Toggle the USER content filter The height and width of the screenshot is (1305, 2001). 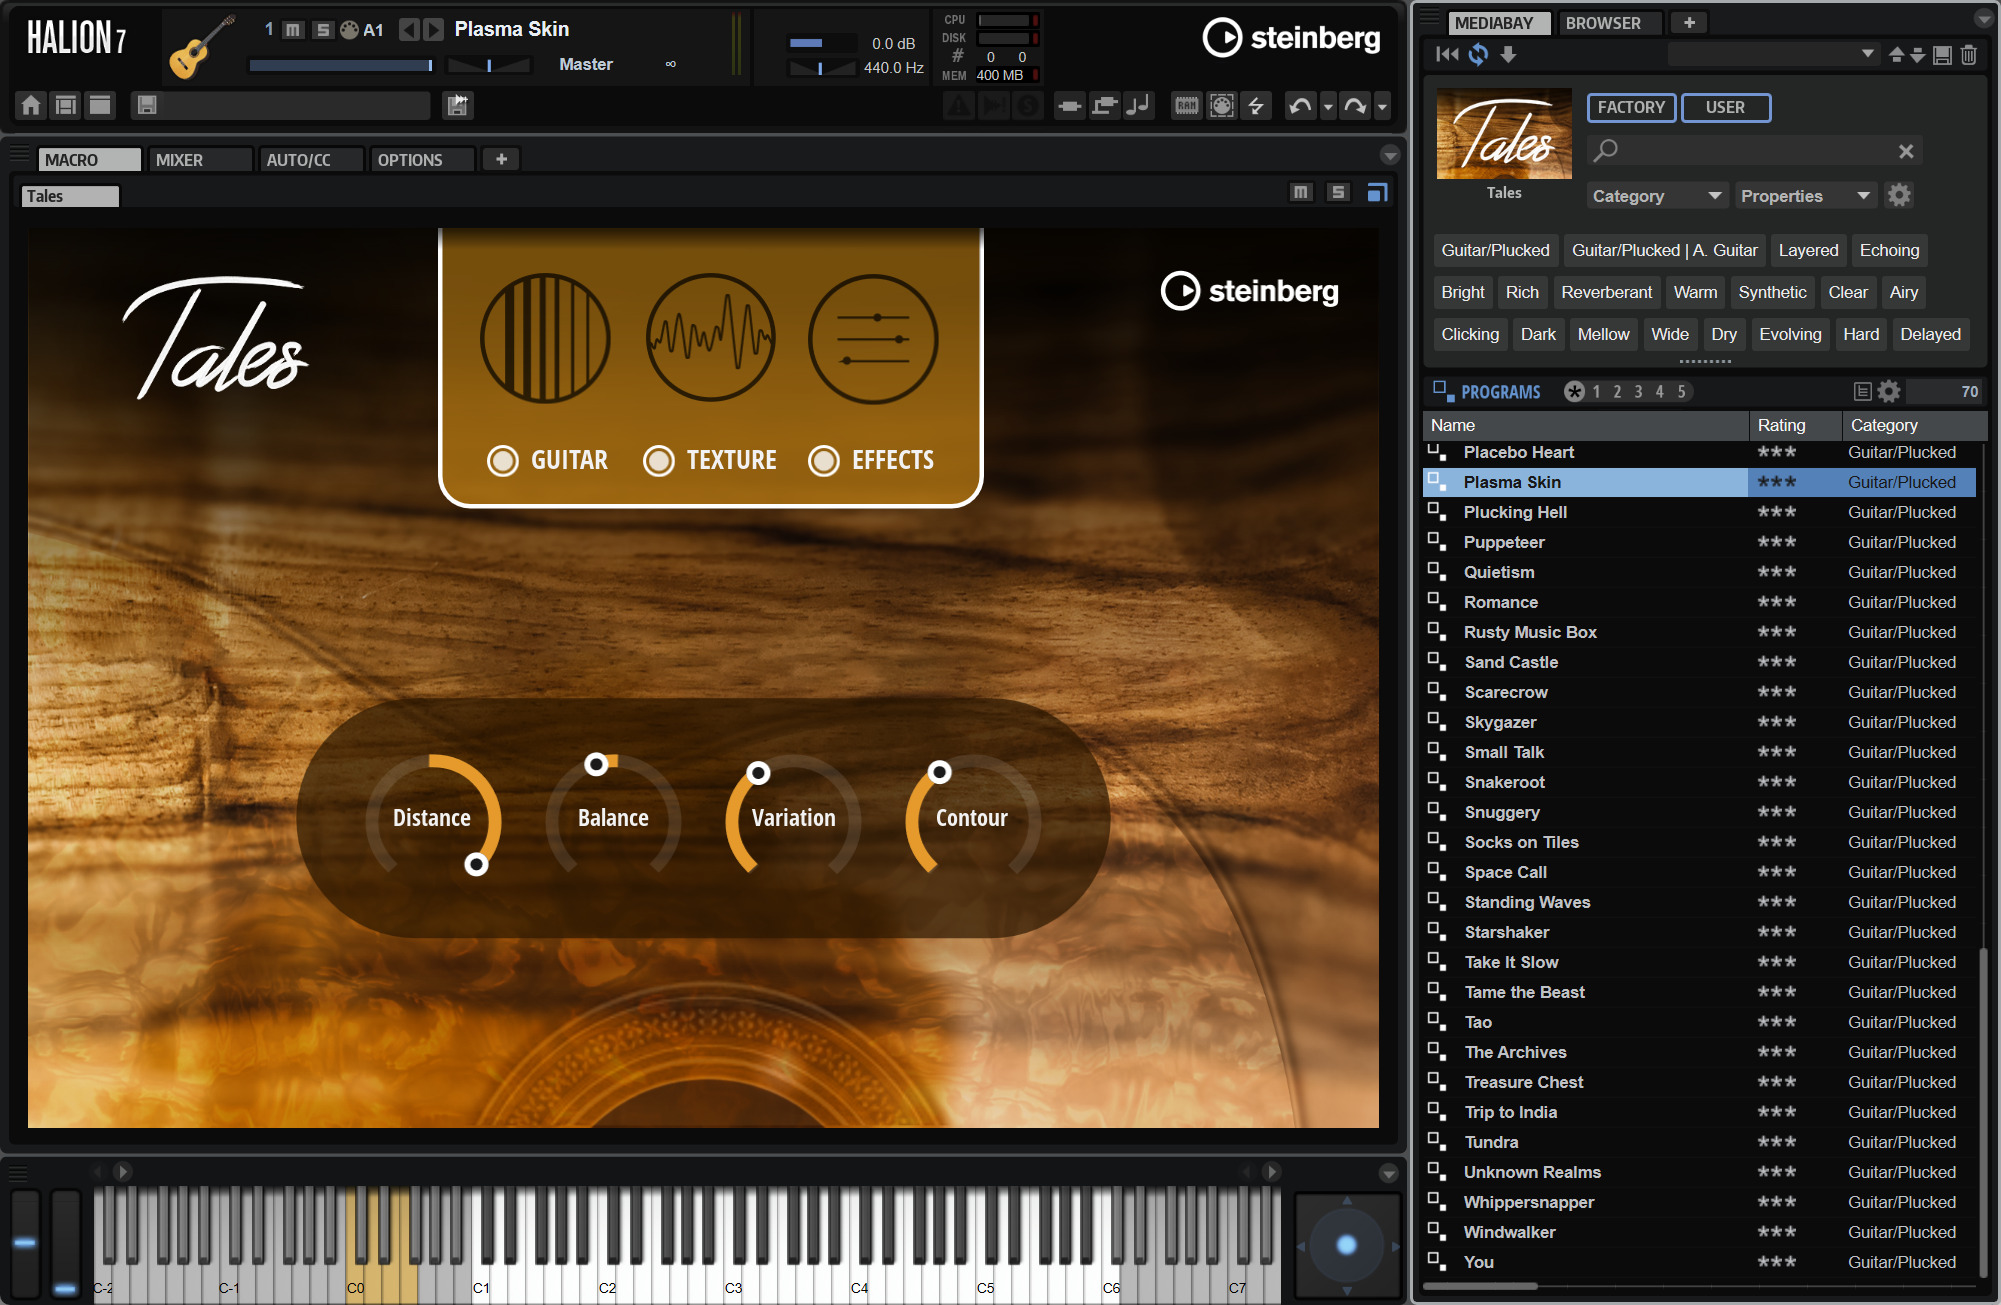click(1725, 107)
